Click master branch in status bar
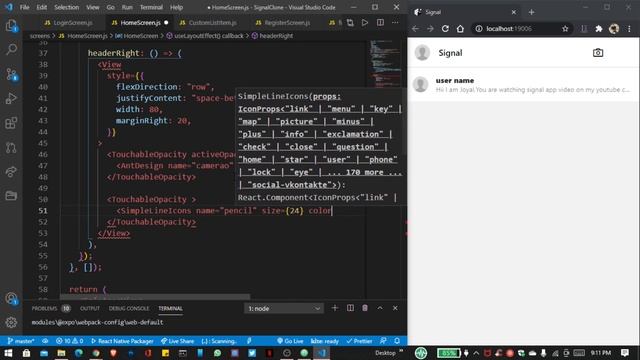640x360 pixels. pyautogui.click(x=21, y=341)
